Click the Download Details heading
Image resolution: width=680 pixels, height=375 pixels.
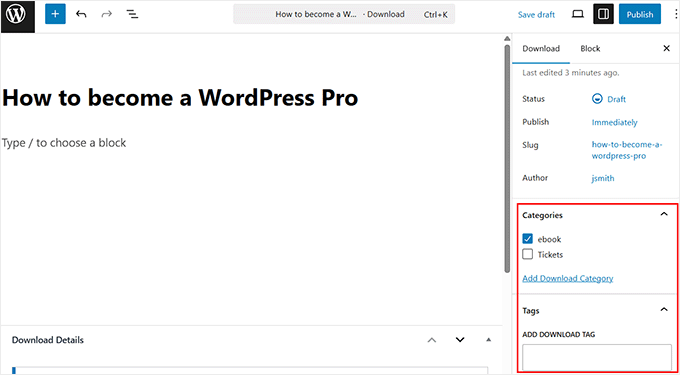click(x=48, y=340)
